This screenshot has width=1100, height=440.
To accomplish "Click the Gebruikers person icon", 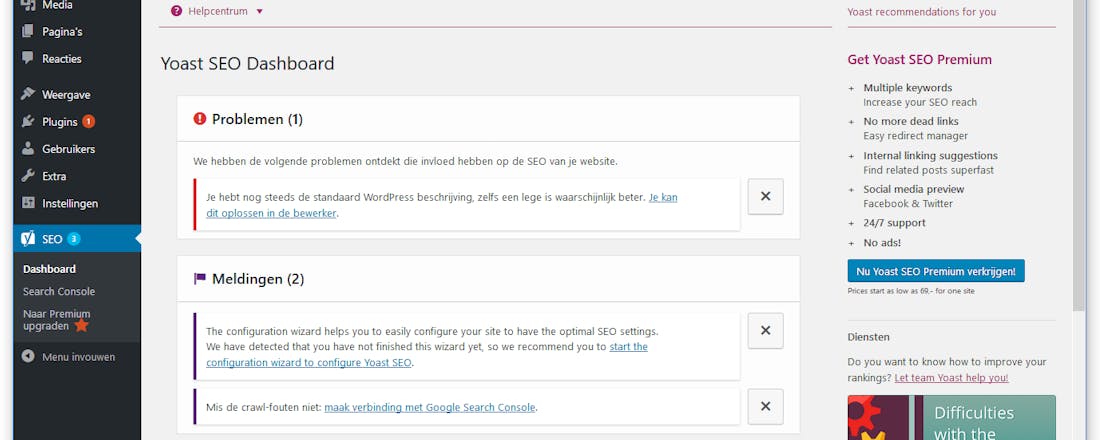I will [28, 149].
